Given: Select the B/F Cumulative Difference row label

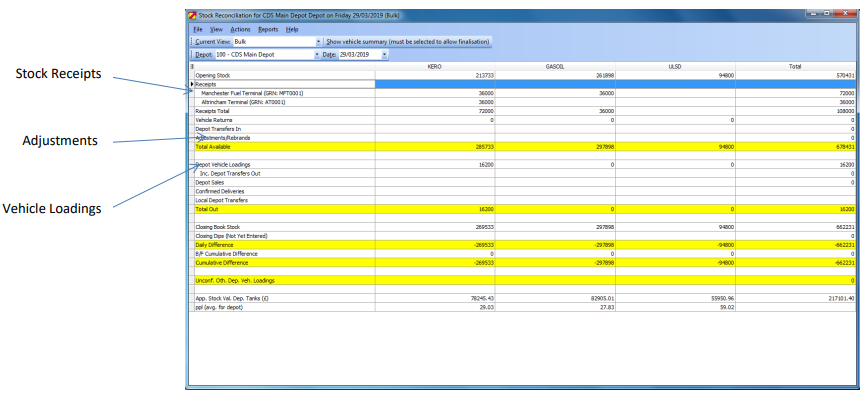Looking at the screenshot, I should (226, 253).
